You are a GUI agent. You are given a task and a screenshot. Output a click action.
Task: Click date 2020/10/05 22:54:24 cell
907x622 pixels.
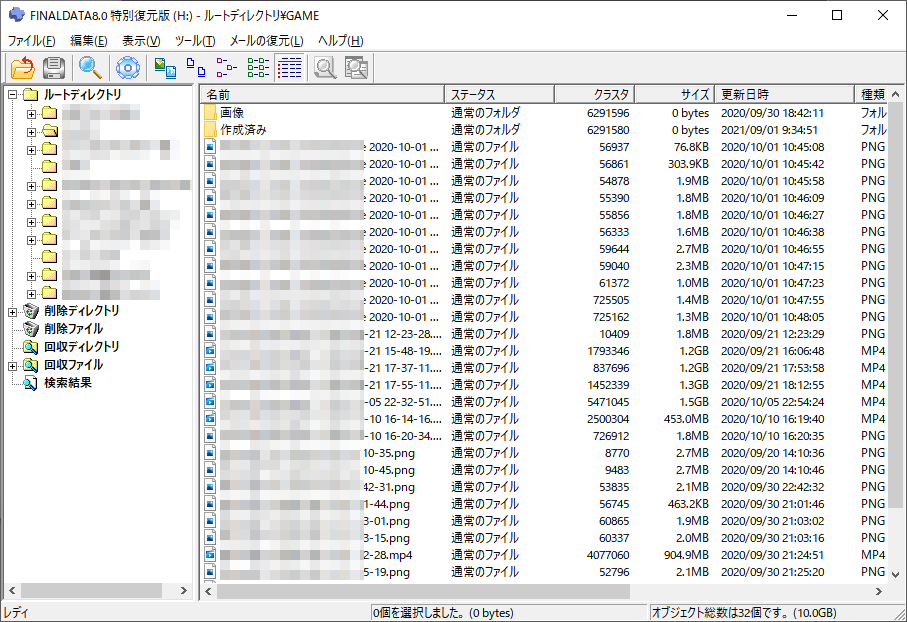[772, 402]
